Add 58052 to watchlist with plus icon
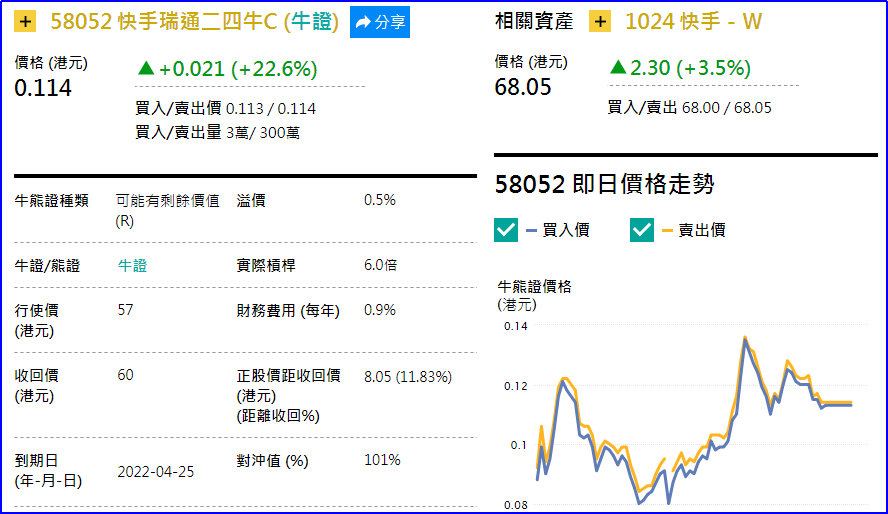 tap(25, 22)
